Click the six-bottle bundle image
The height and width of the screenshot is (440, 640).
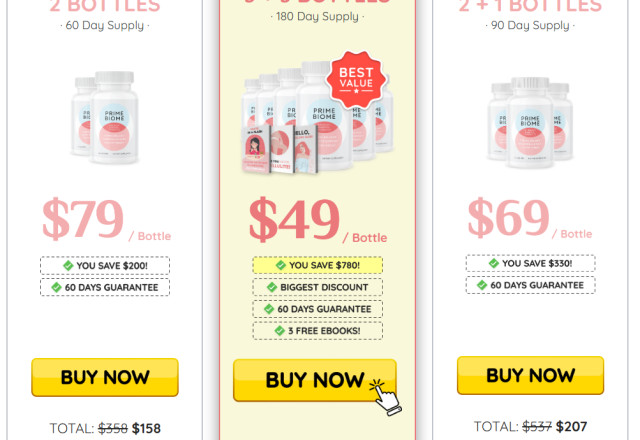[x=318, y=118]
